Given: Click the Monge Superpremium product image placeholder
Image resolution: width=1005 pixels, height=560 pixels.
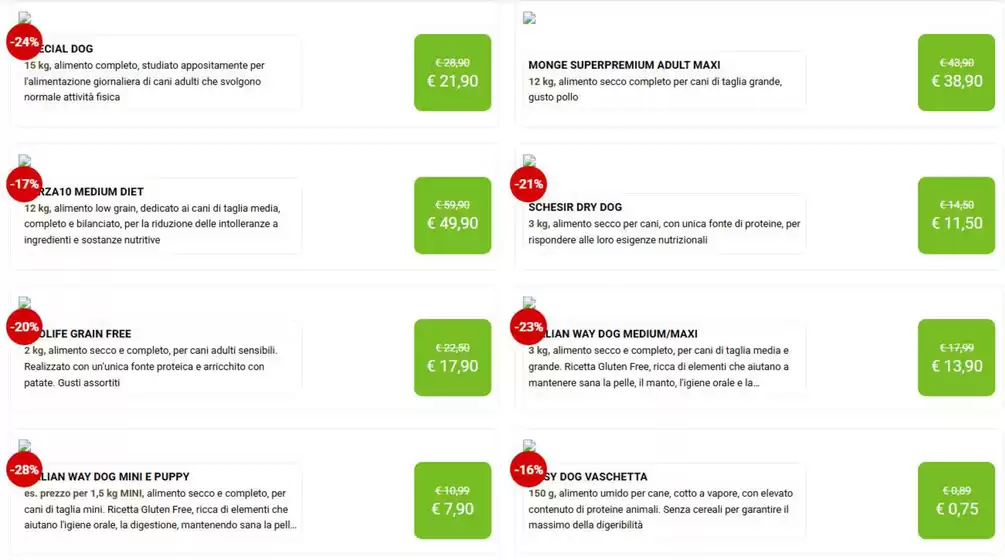Looking at the screenshot, I should (529, 18).
